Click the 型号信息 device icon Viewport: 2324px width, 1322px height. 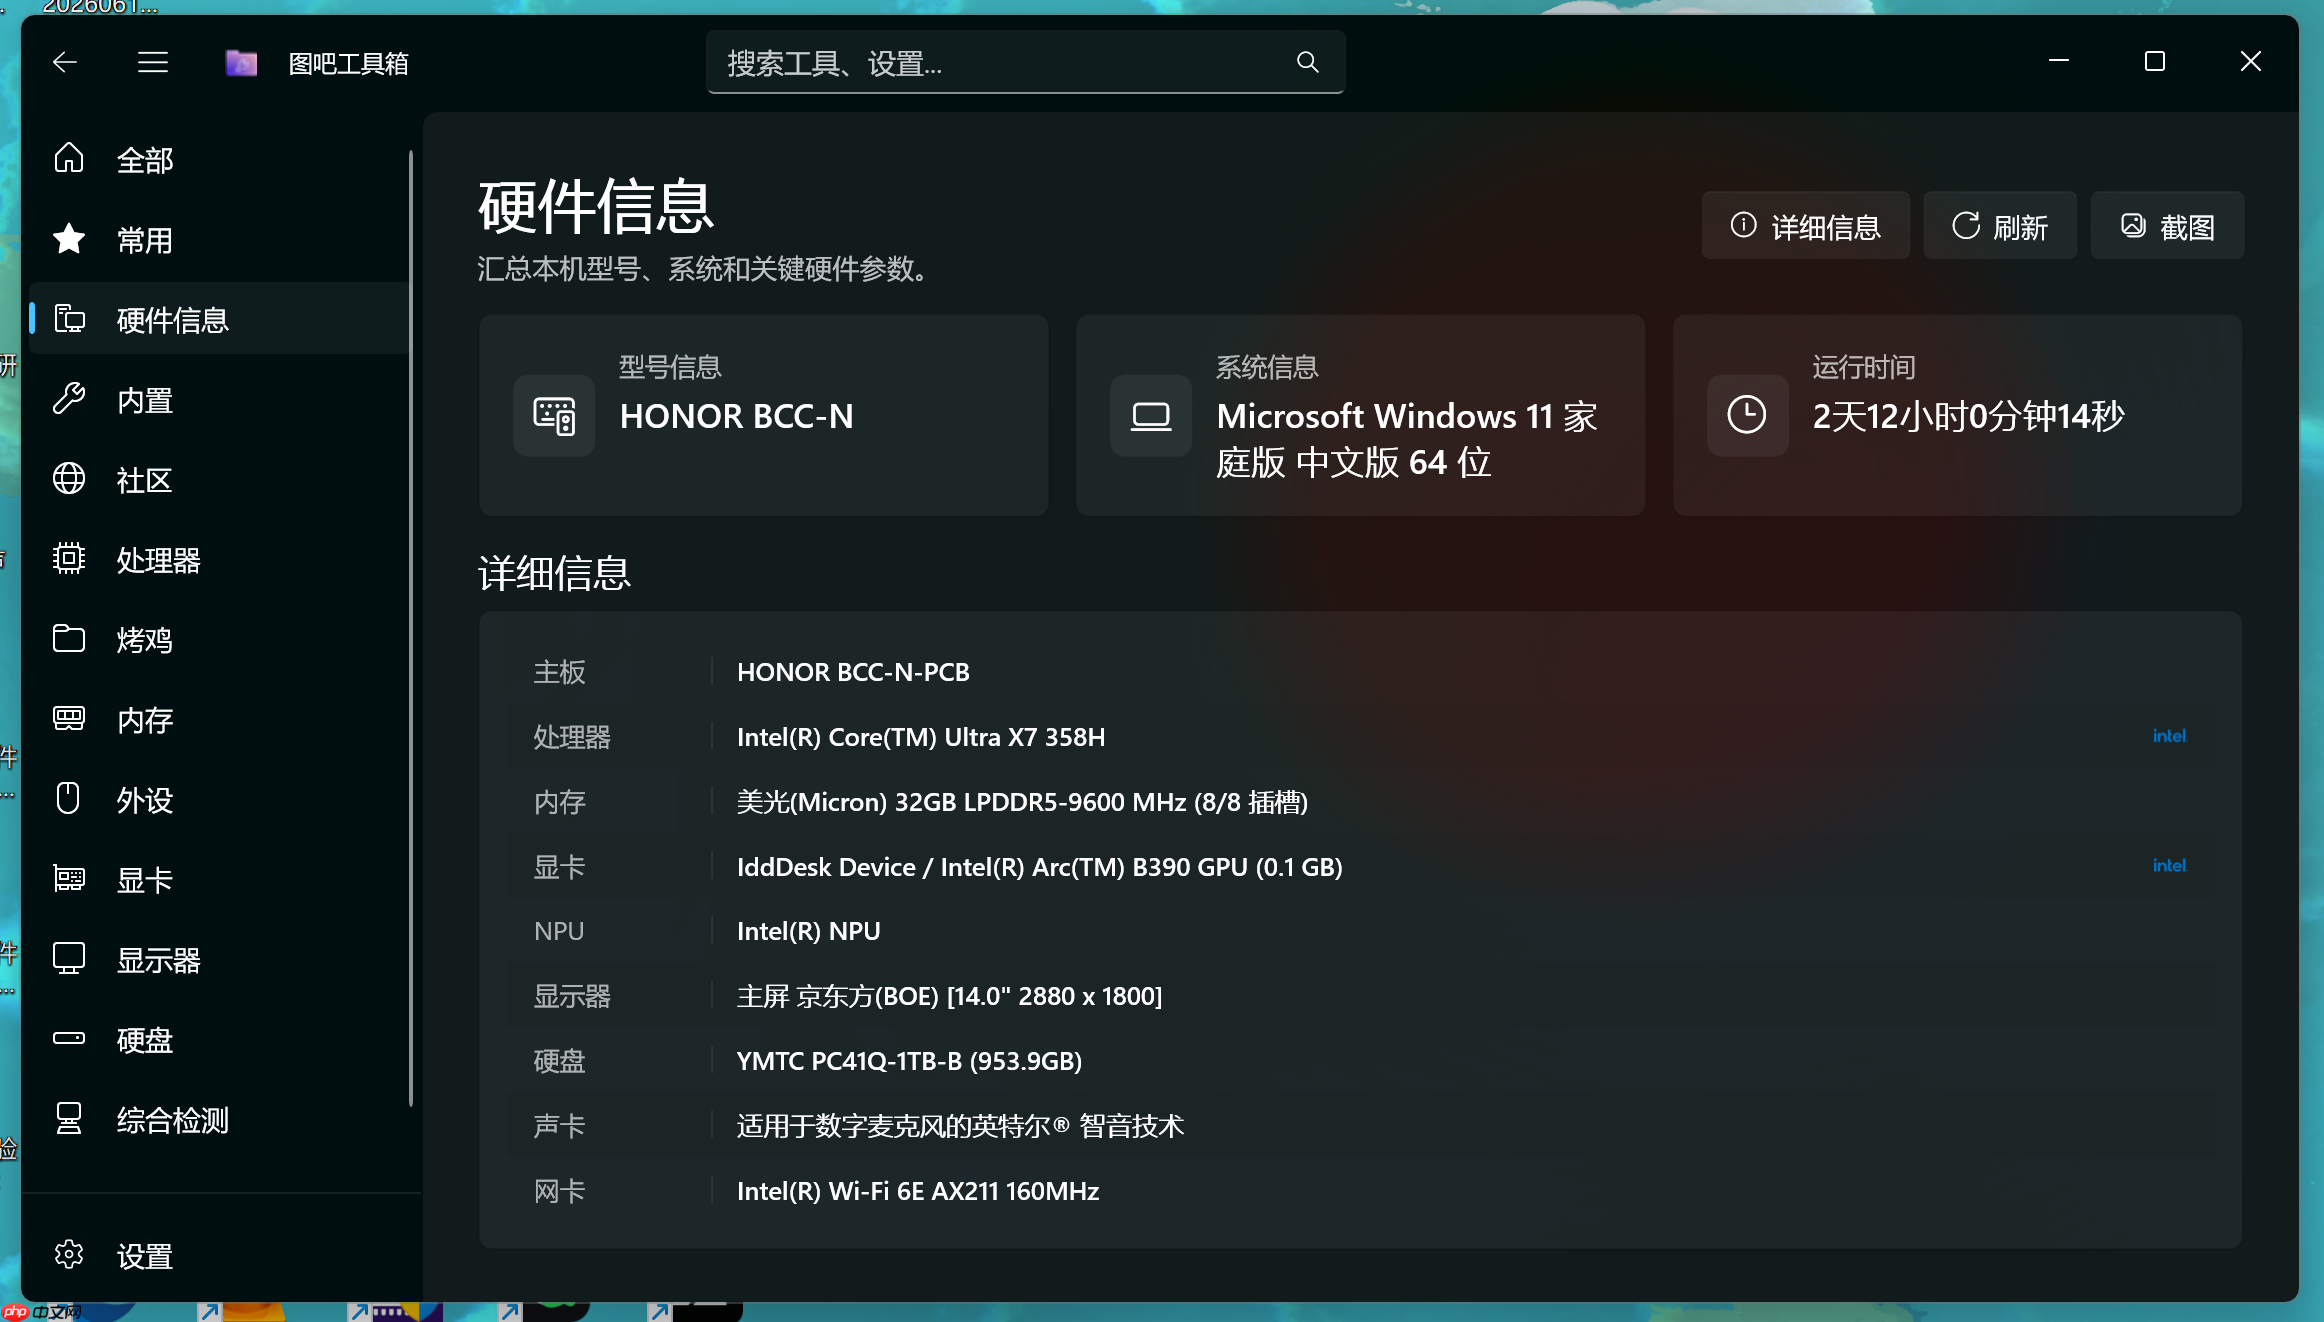tap(554, 415)
